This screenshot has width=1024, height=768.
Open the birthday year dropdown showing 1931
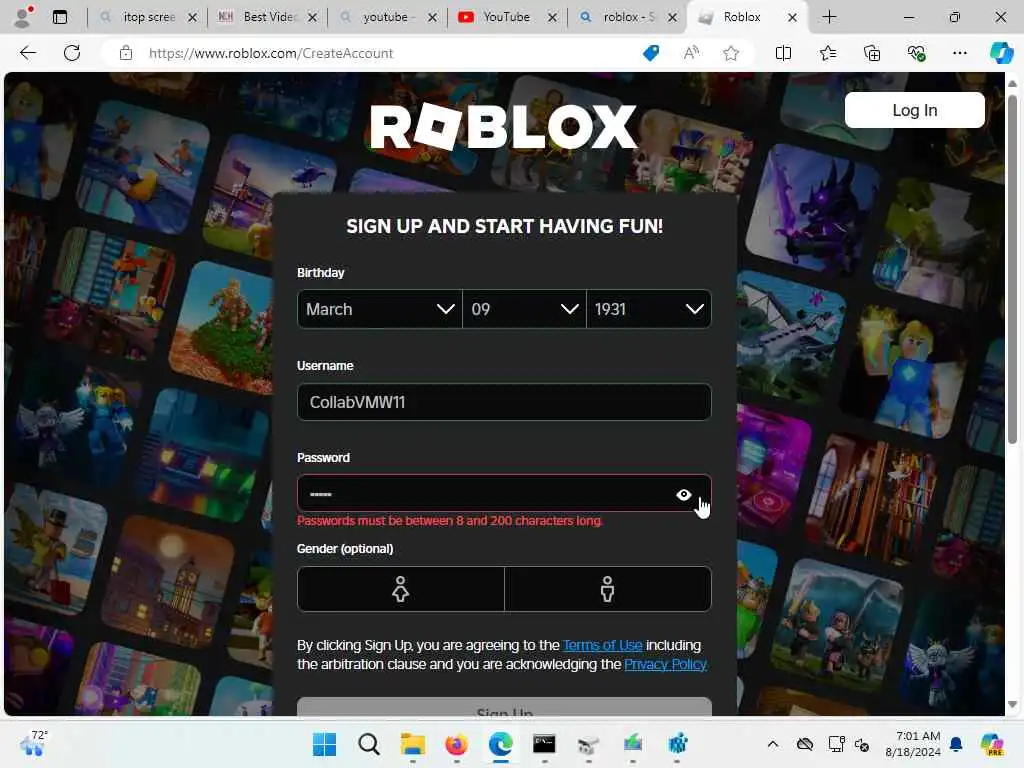pos(648,309)
